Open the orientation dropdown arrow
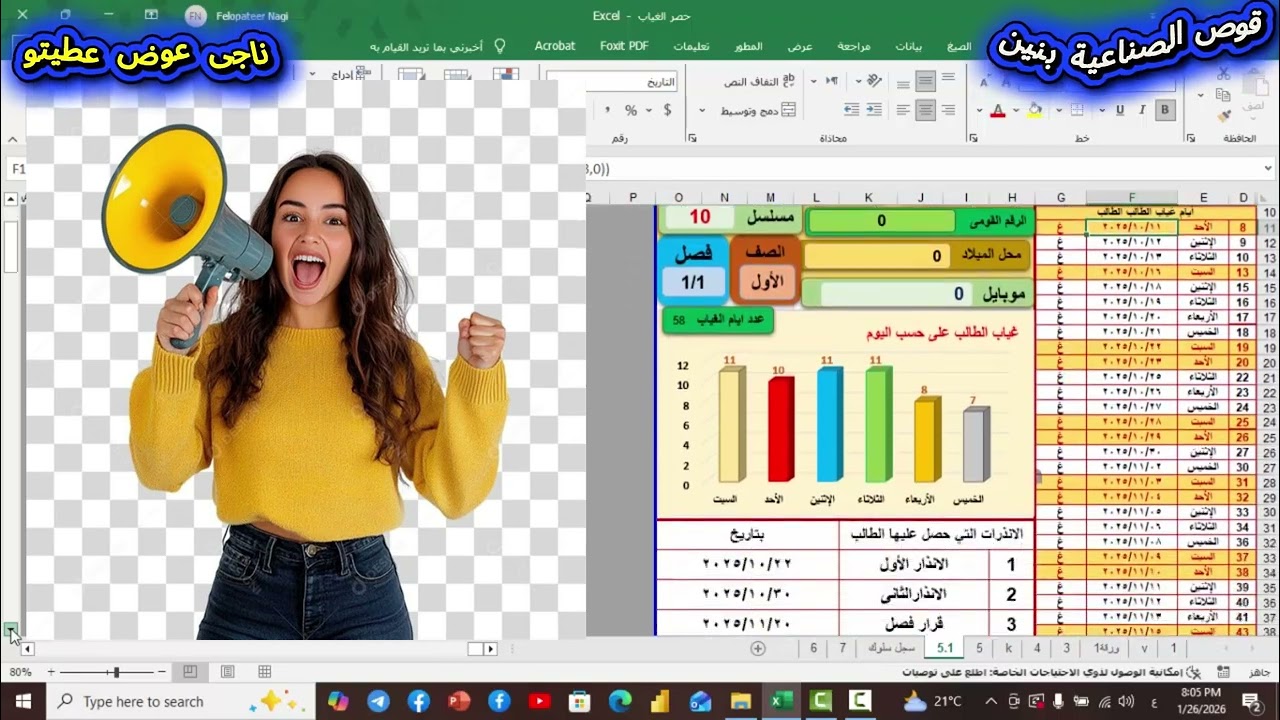Image resolution: width=1280 pixels, height=720 pixels. [858, 81]
